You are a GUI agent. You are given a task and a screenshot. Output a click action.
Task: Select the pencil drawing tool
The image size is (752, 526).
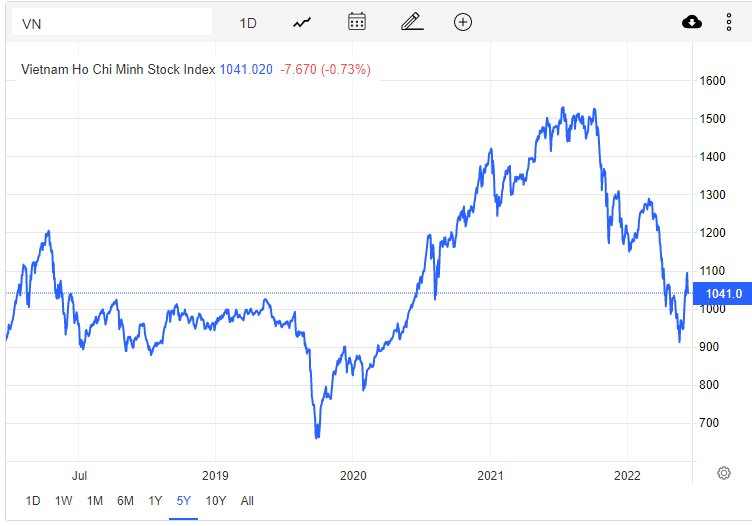pos(410,22)
